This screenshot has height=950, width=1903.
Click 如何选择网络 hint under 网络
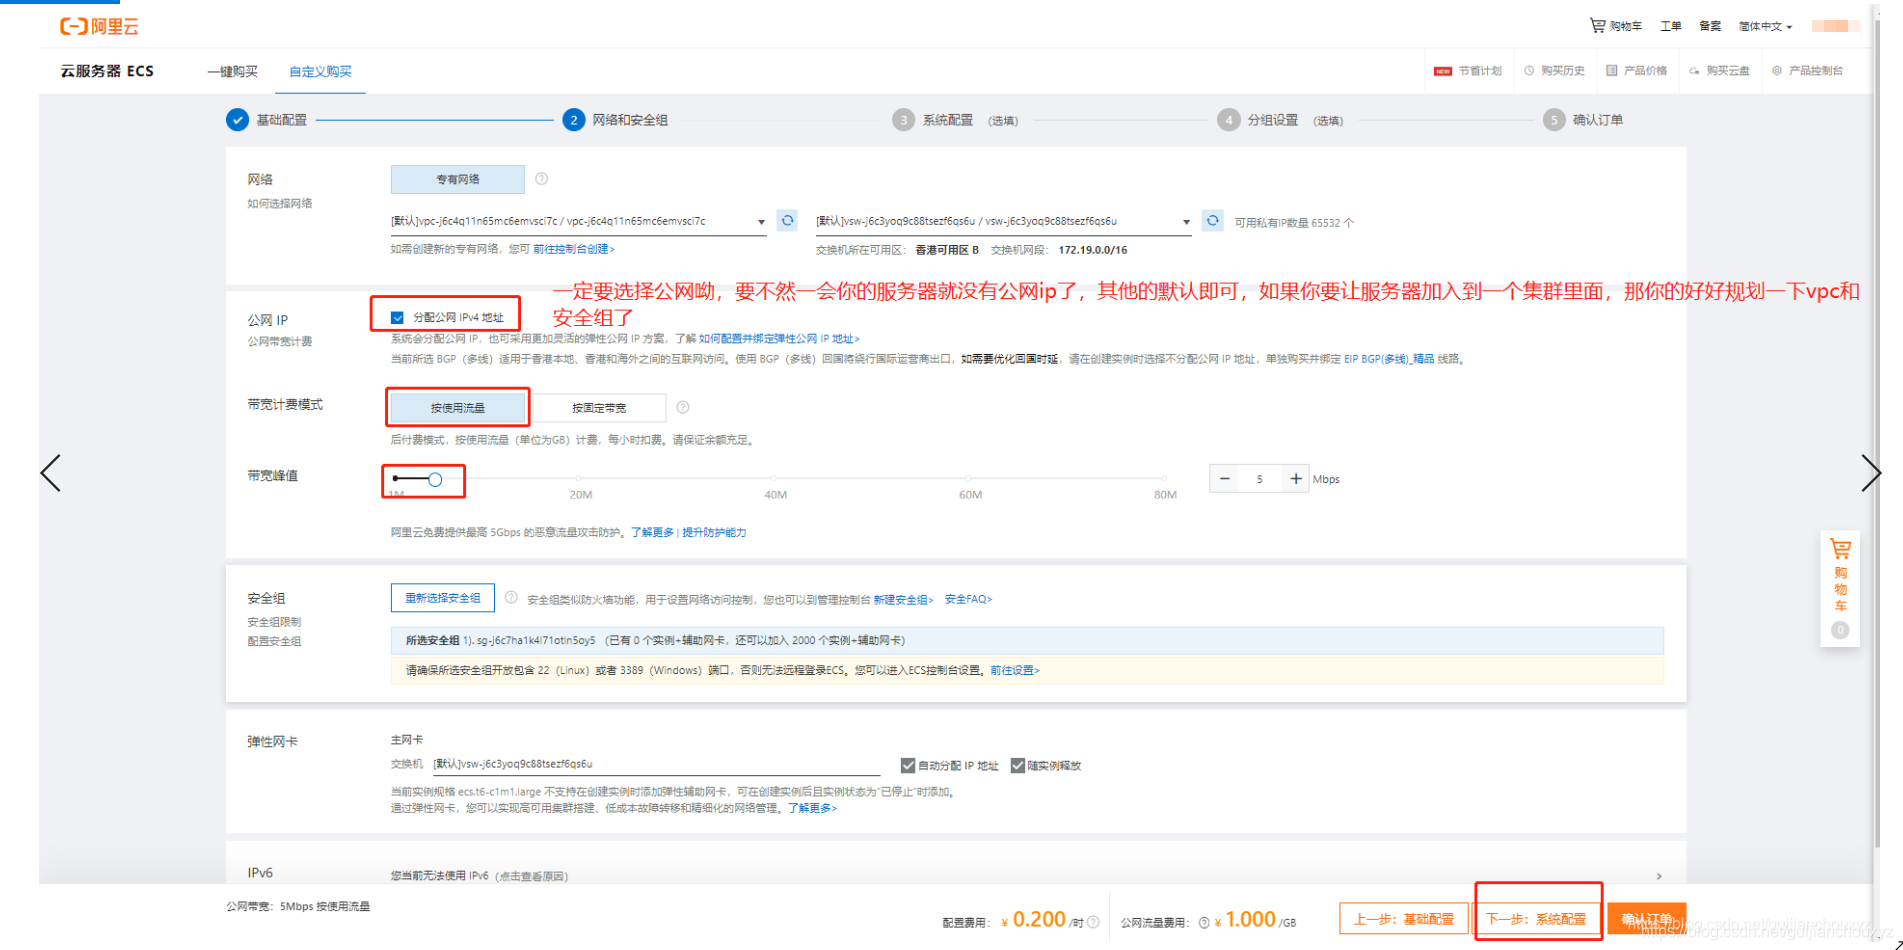click(280, 203)
